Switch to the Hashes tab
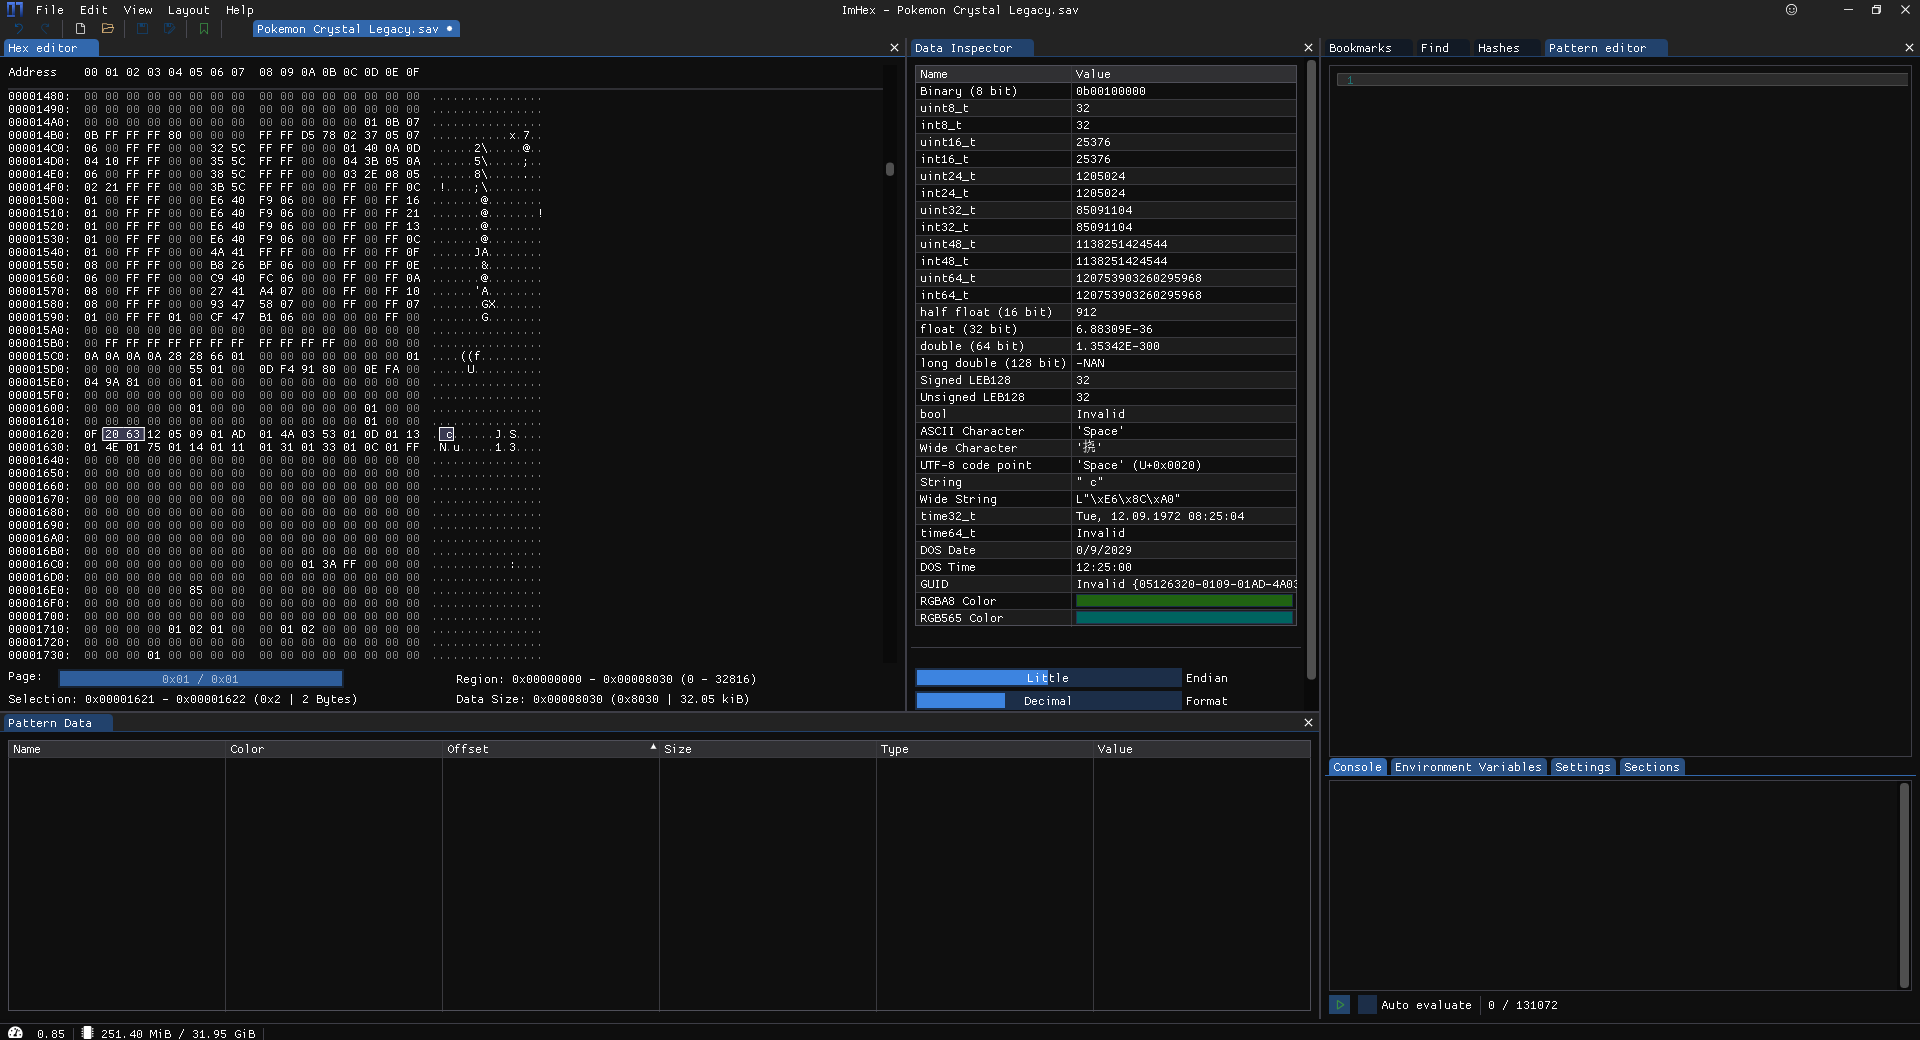This screenshot has width=1920, height=1040. pos(1498,48)
